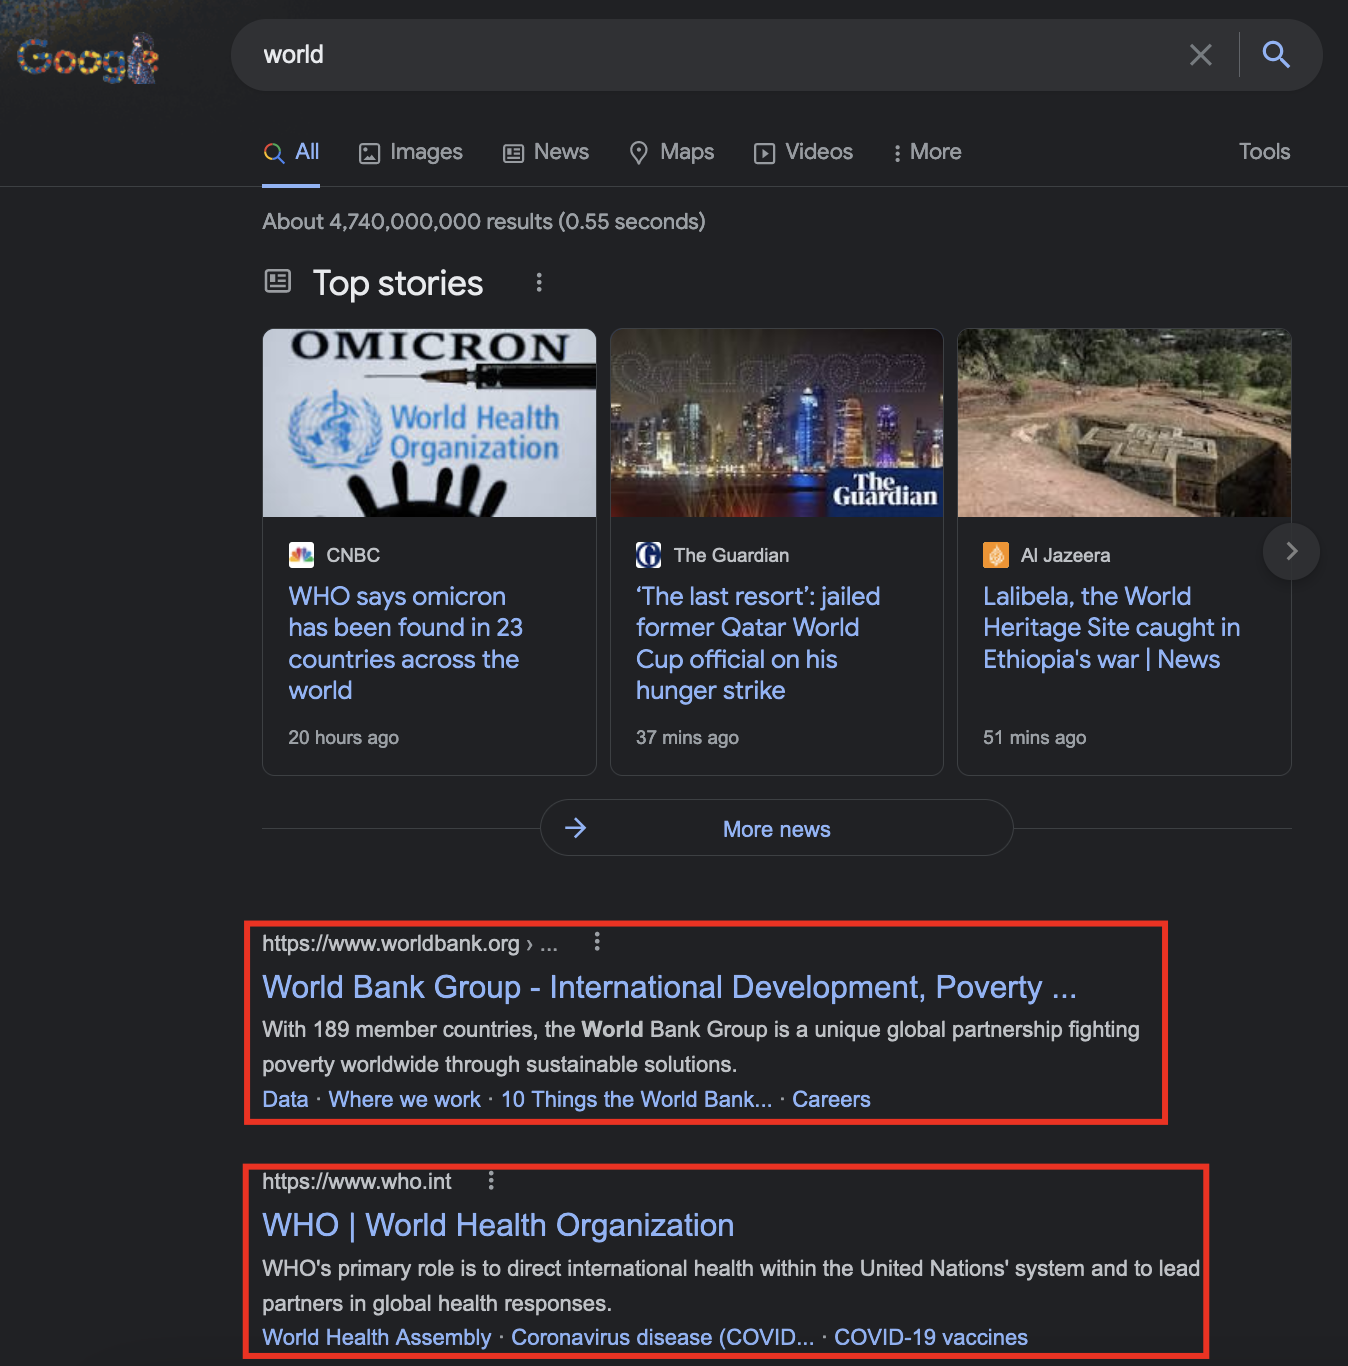Viewport: 1348px width, 1366px height.
Task: Click the Google doodle logo
Action: pos(88,58)
